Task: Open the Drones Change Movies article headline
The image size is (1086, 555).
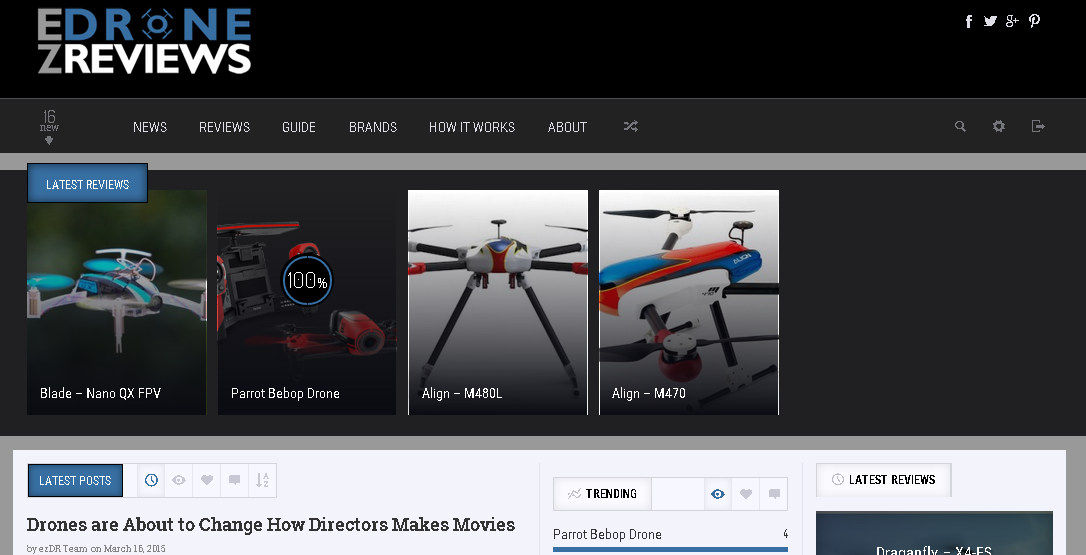Action: pos(271,525)
